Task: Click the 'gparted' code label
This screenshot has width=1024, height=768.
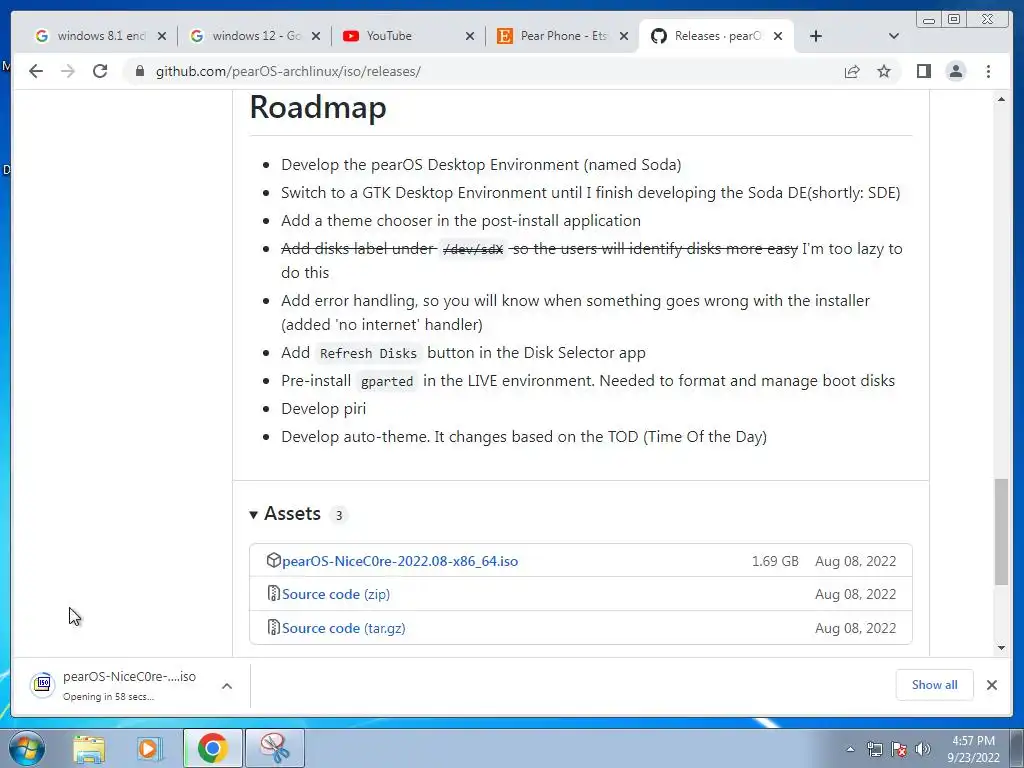Action: tap(387, 381)
